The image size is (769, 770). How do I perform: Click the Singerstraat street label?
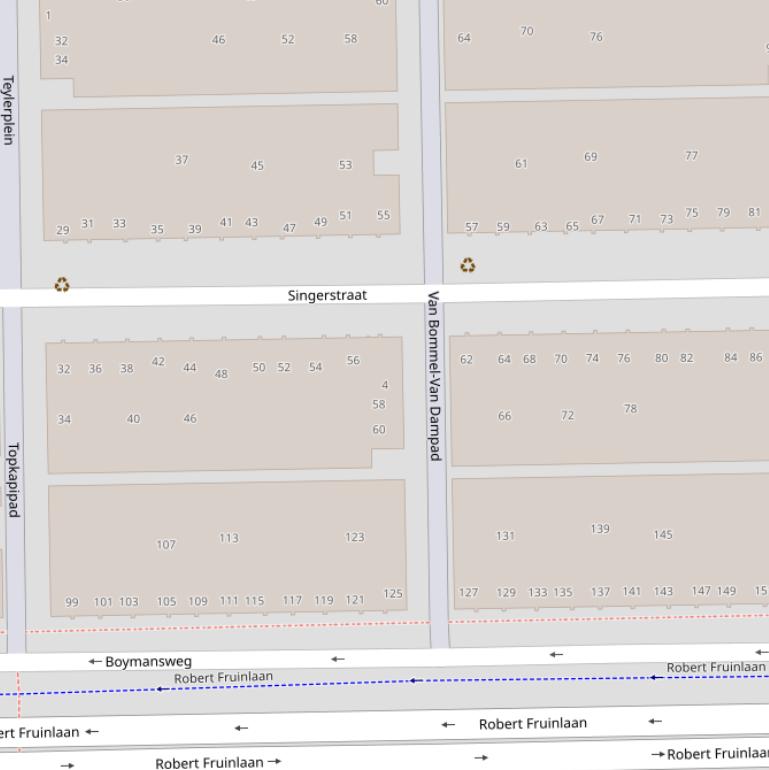tap(327, 295)
